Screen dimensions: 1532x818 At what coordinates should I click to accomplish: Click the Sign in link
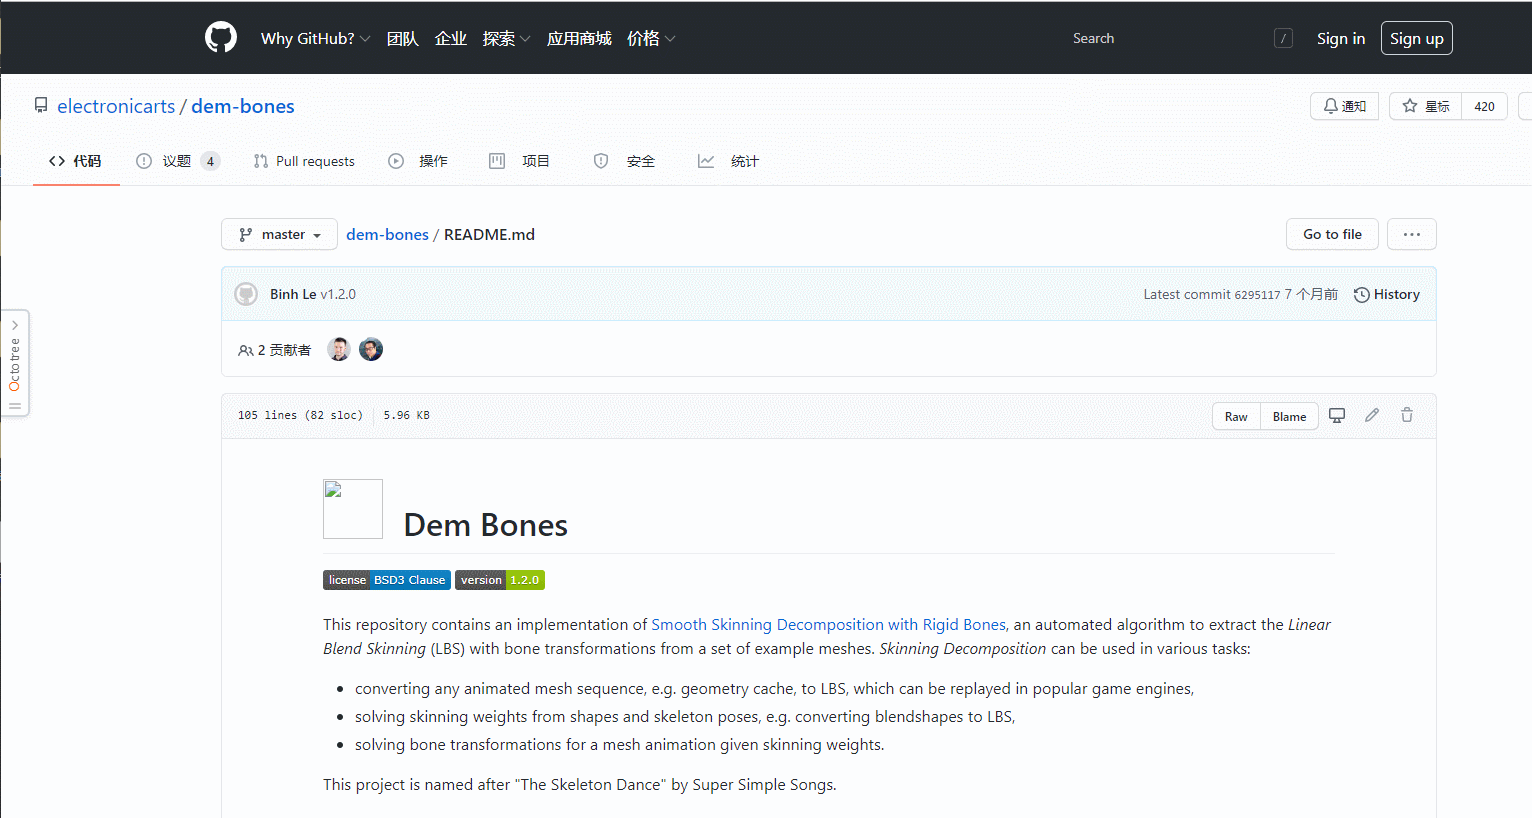point(1341,38)
